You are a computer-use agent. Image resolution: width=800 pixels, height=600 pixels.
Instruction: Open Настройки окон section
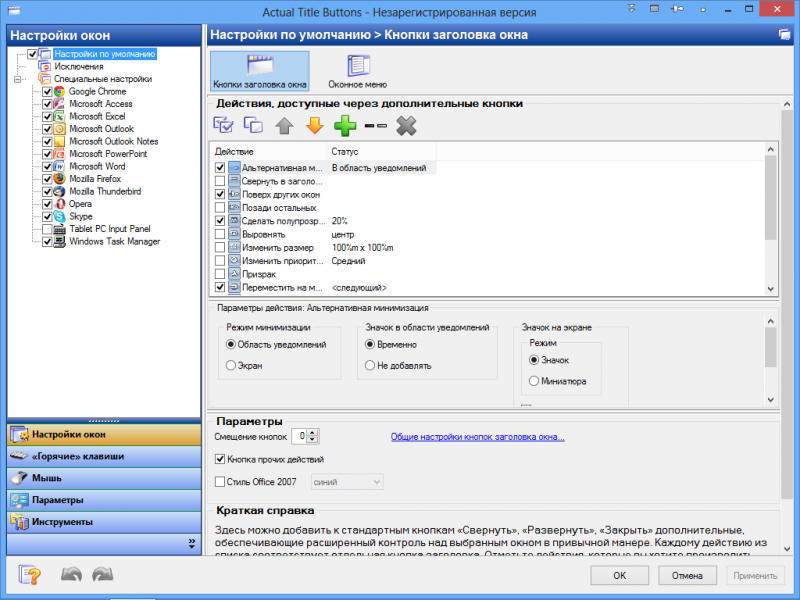tap(104, 434)
